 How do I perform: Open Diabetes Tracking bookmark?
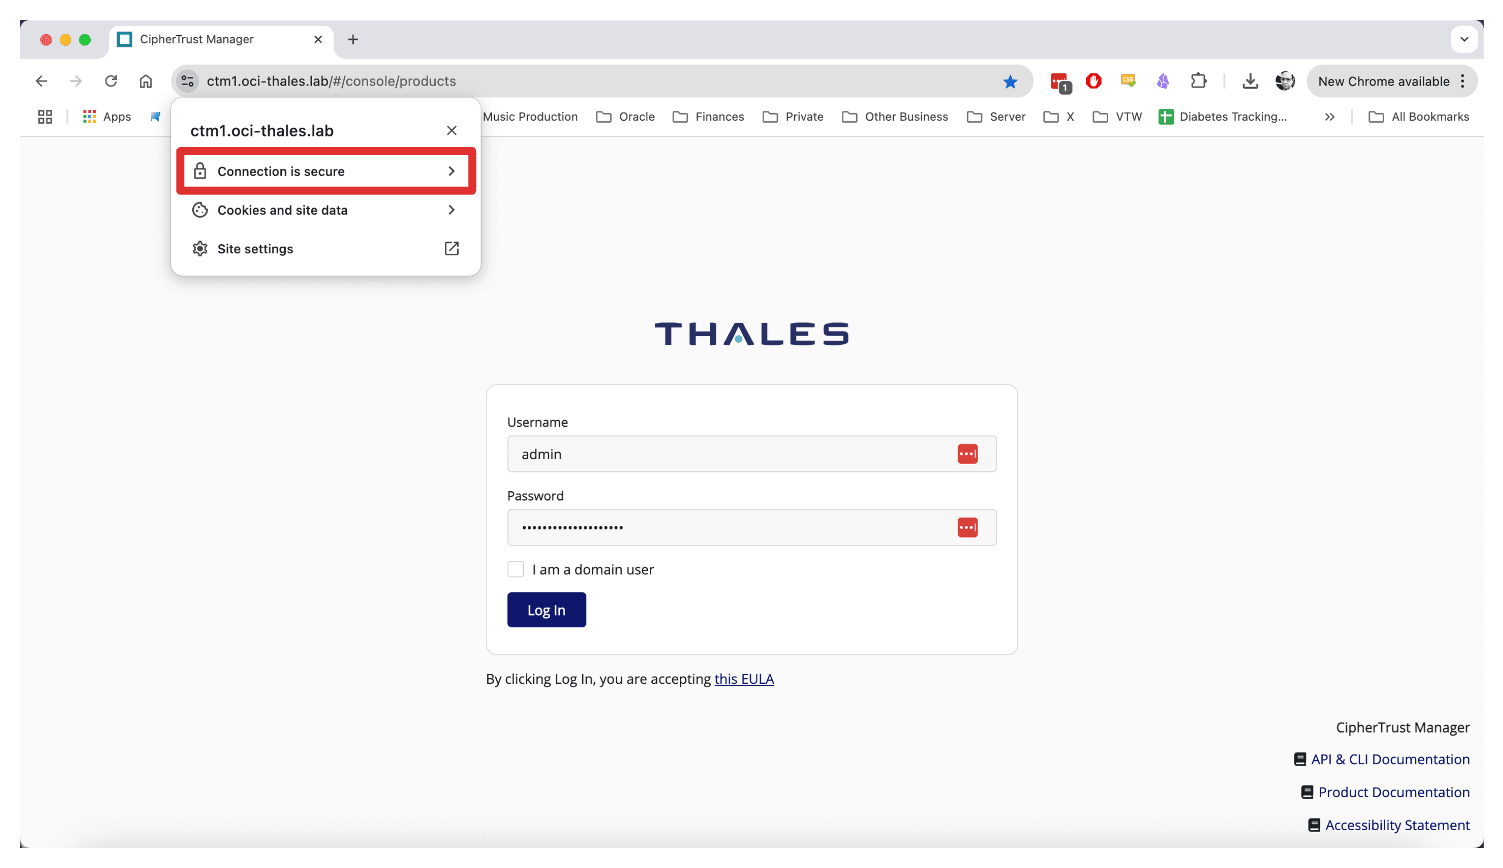click(1222, 117)
